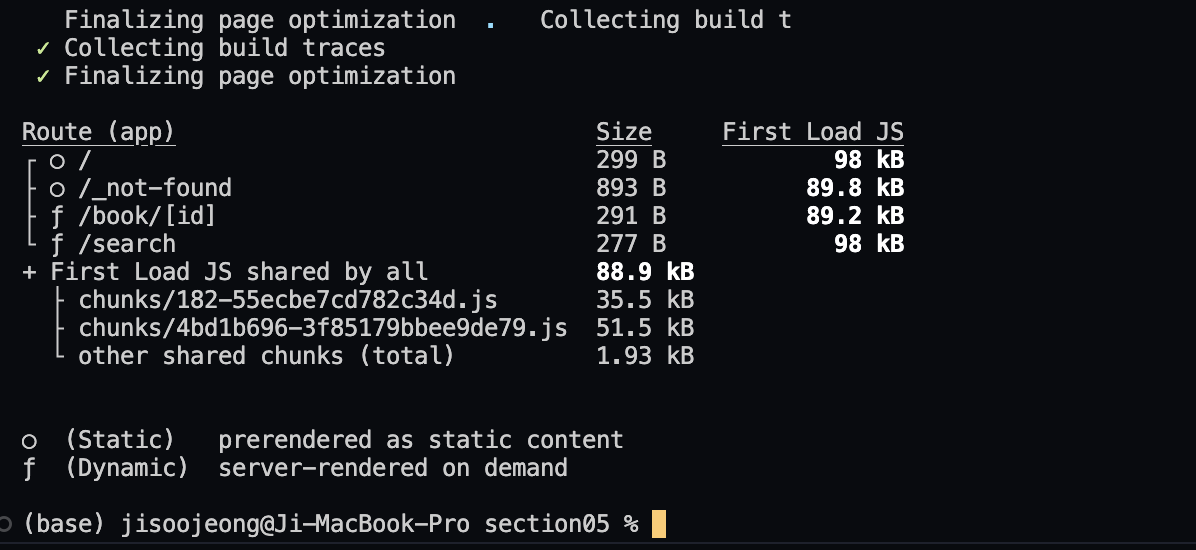Click the Size column header
Image resolution: width=1196 pixels, height=550 pixels.
point(624,133)
